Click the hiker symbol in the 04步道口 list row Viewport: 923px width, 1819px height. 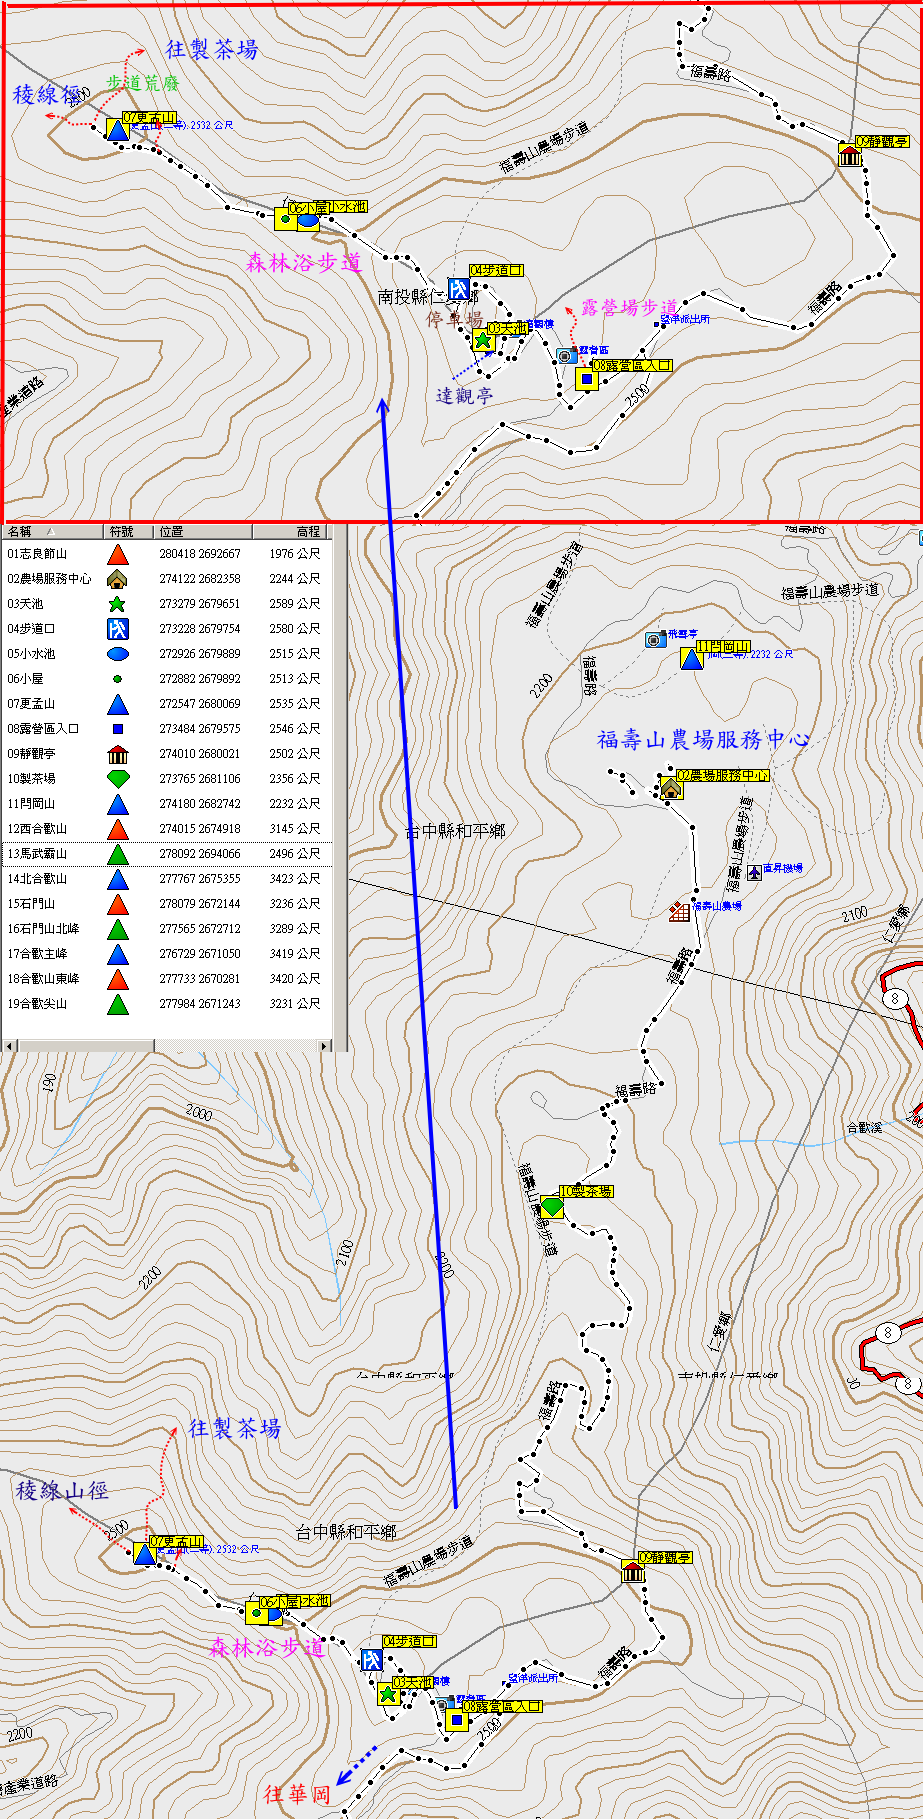(x=118, y=629)
